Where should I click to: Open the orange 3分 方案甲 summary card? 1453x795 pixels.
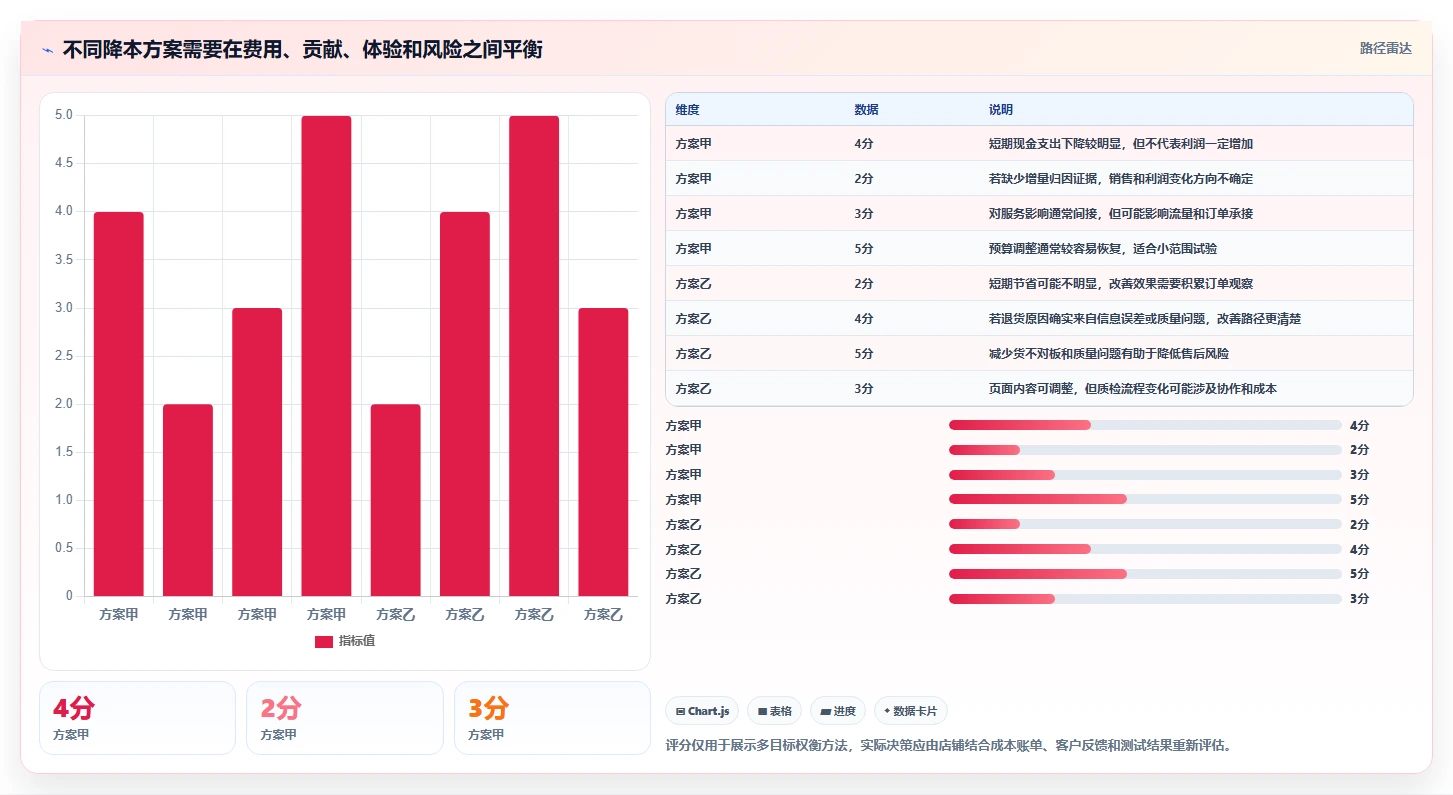552,718
